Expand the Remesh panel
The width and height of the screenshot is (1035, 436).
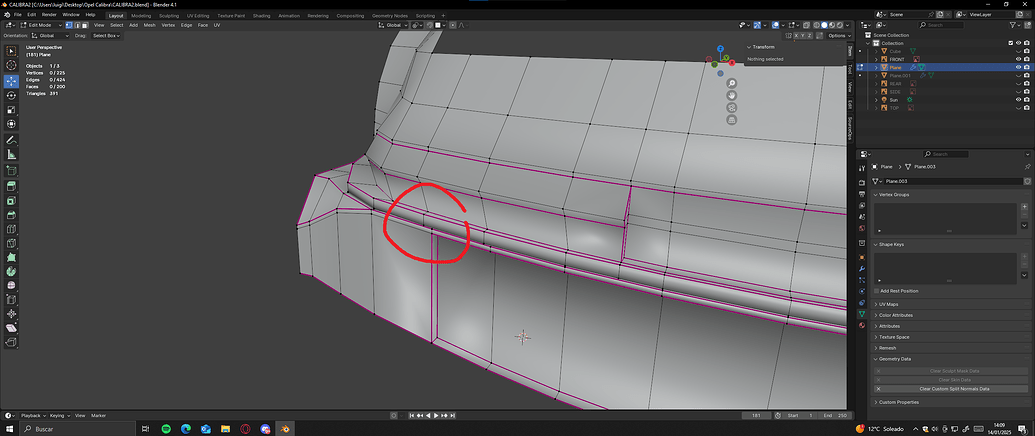tap(886, 348)
